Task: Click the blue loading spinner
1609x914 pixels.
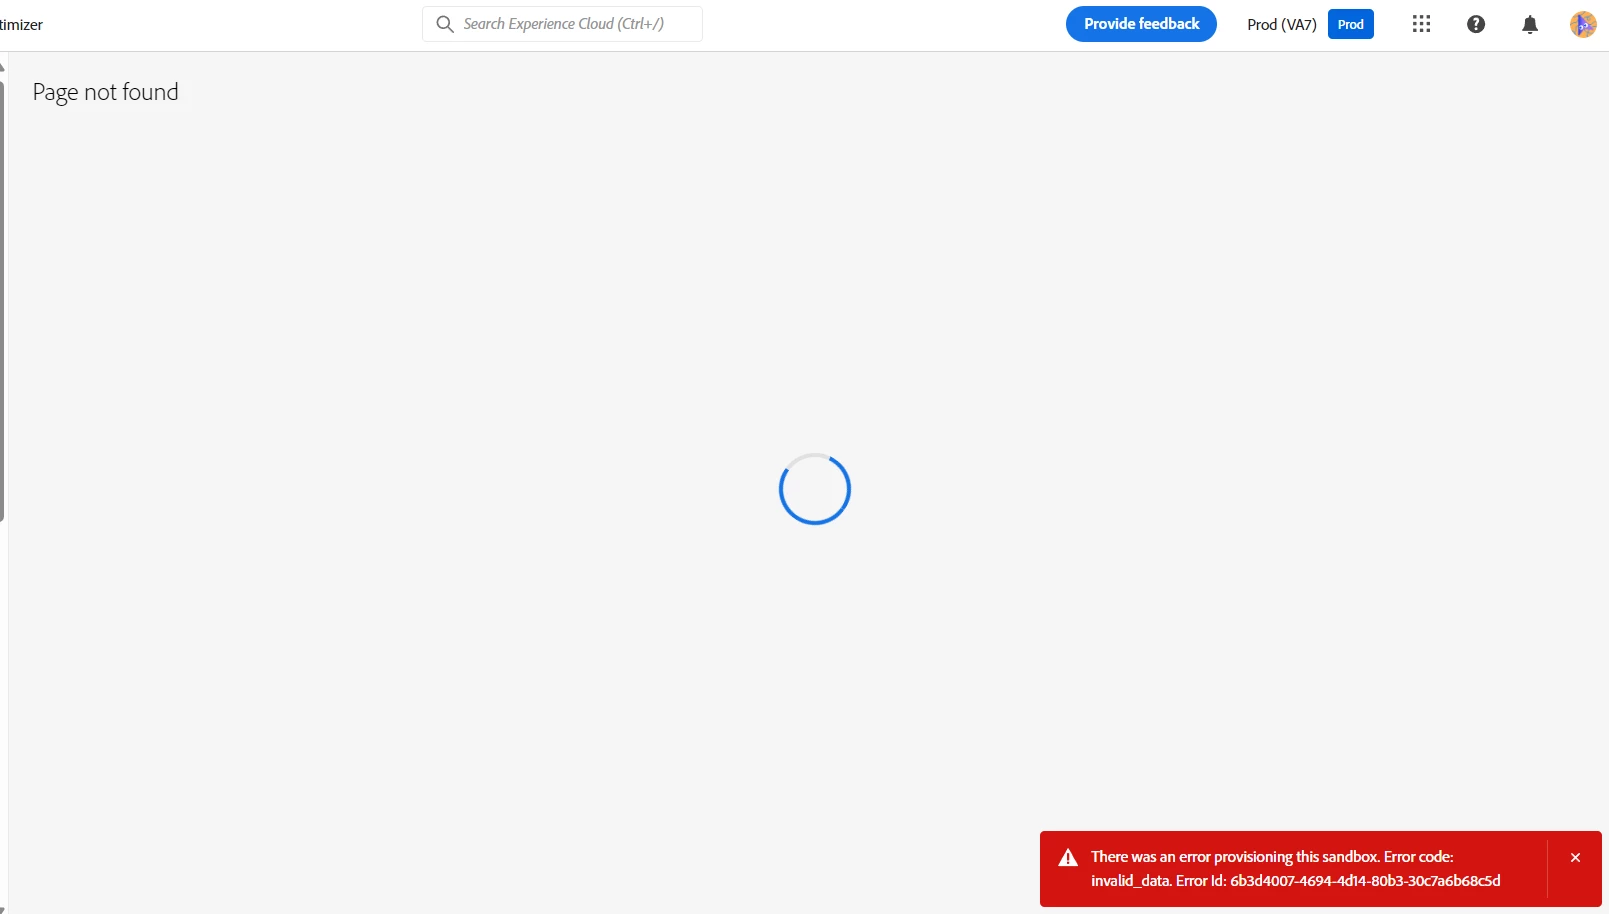Action: (815, 489)
